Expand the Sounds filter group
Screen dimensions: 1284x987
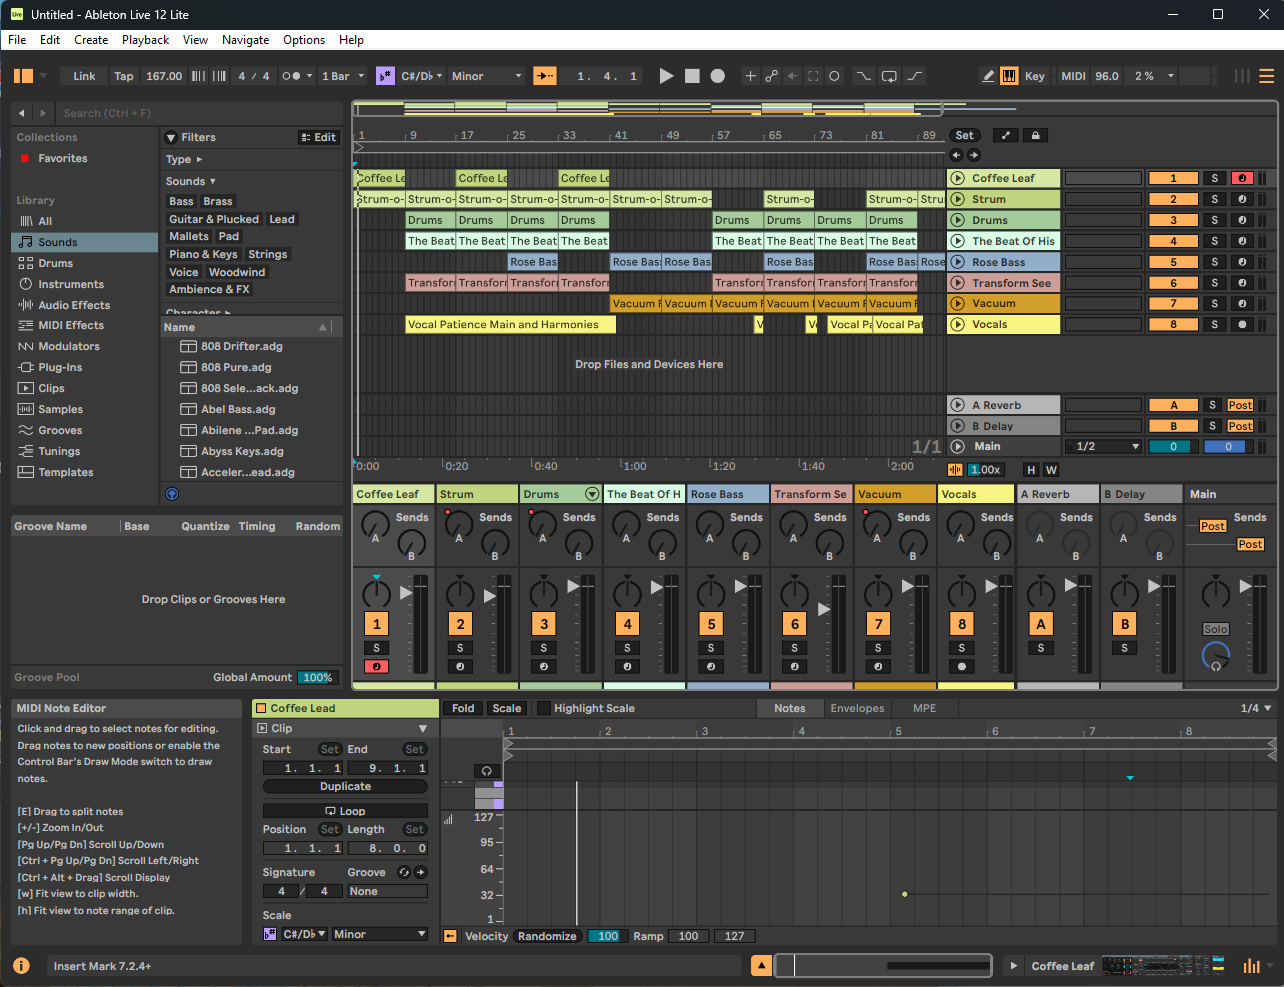pyautogui.click(x=190, y=181)
